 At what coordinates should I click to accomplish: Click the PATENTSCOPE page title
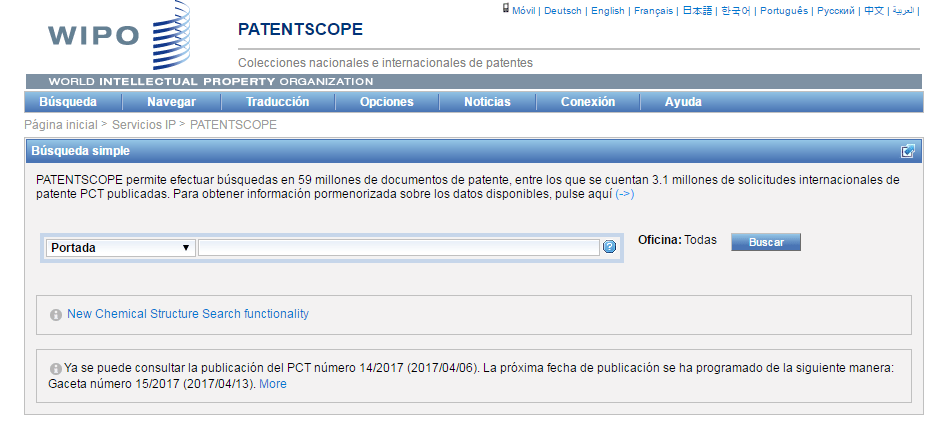[300, 29]
